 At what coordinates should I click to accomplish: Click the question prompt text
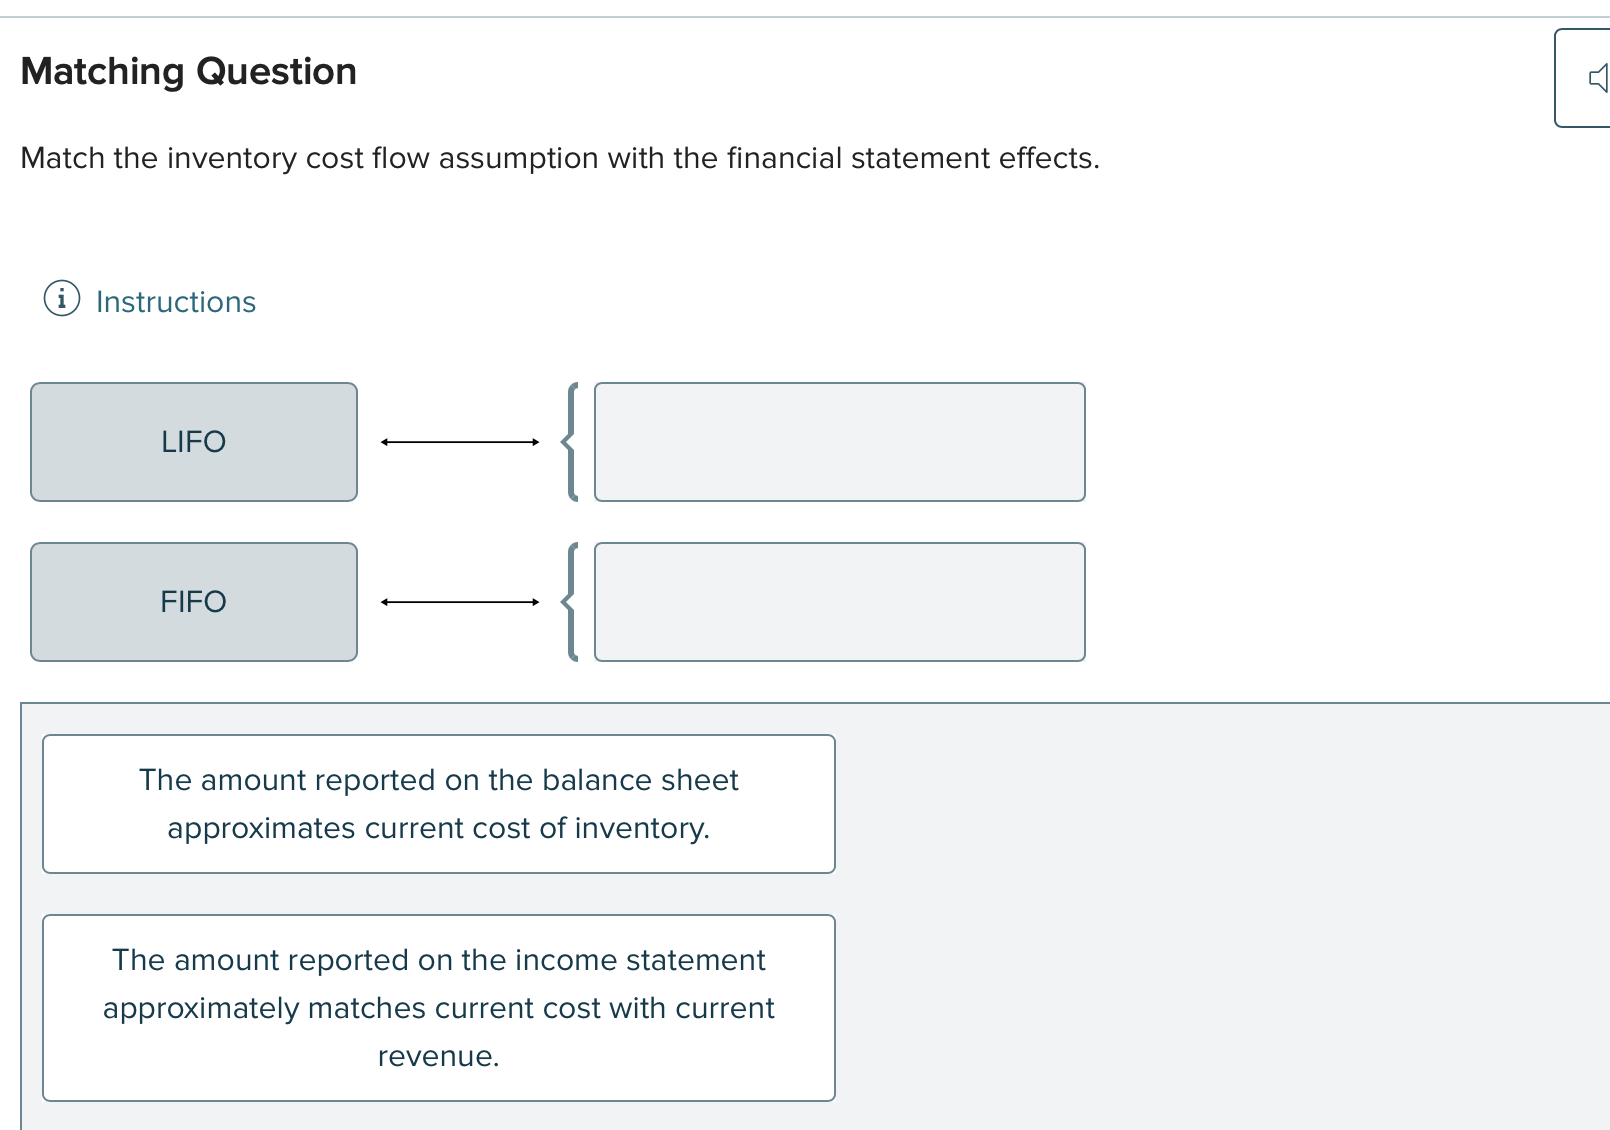[560, 158]
